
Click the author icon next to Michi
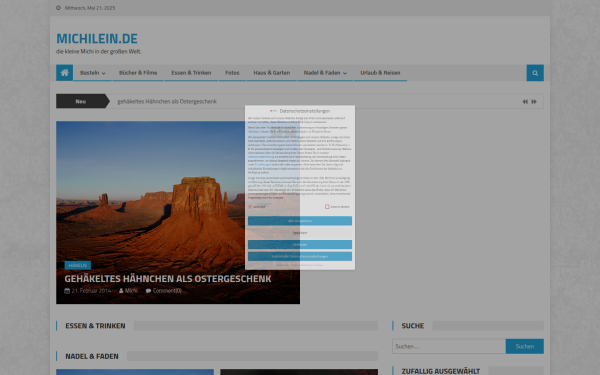121,291
